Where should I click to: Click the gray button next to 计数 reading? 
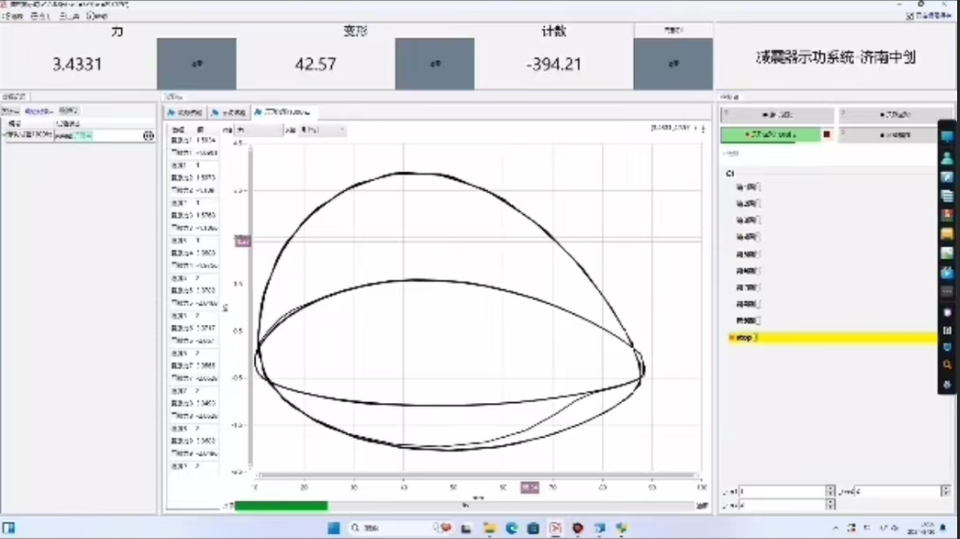[x=673, y=63]
